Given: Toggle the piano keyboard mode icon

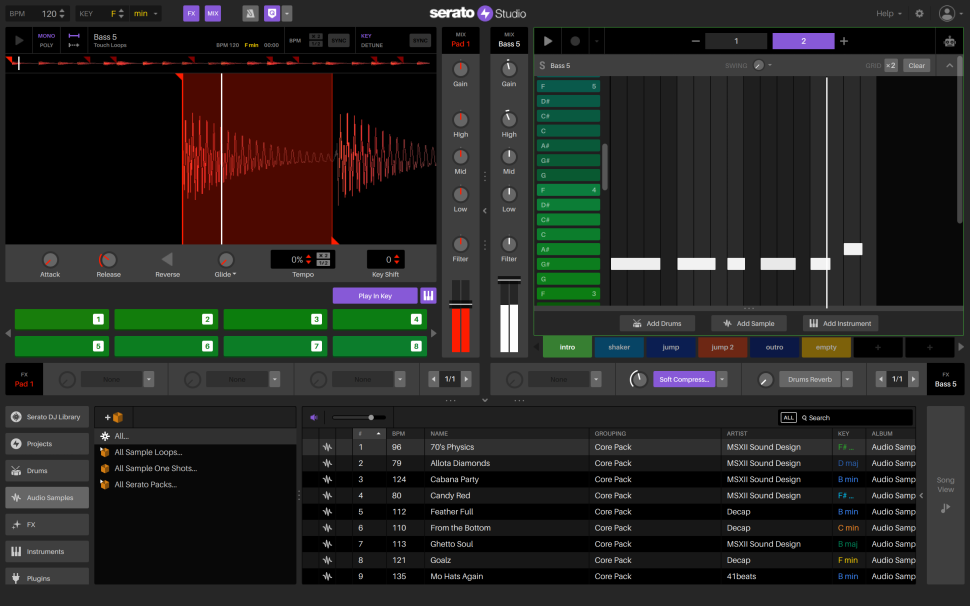Looking at the screenshot, I should coord(428,296).
